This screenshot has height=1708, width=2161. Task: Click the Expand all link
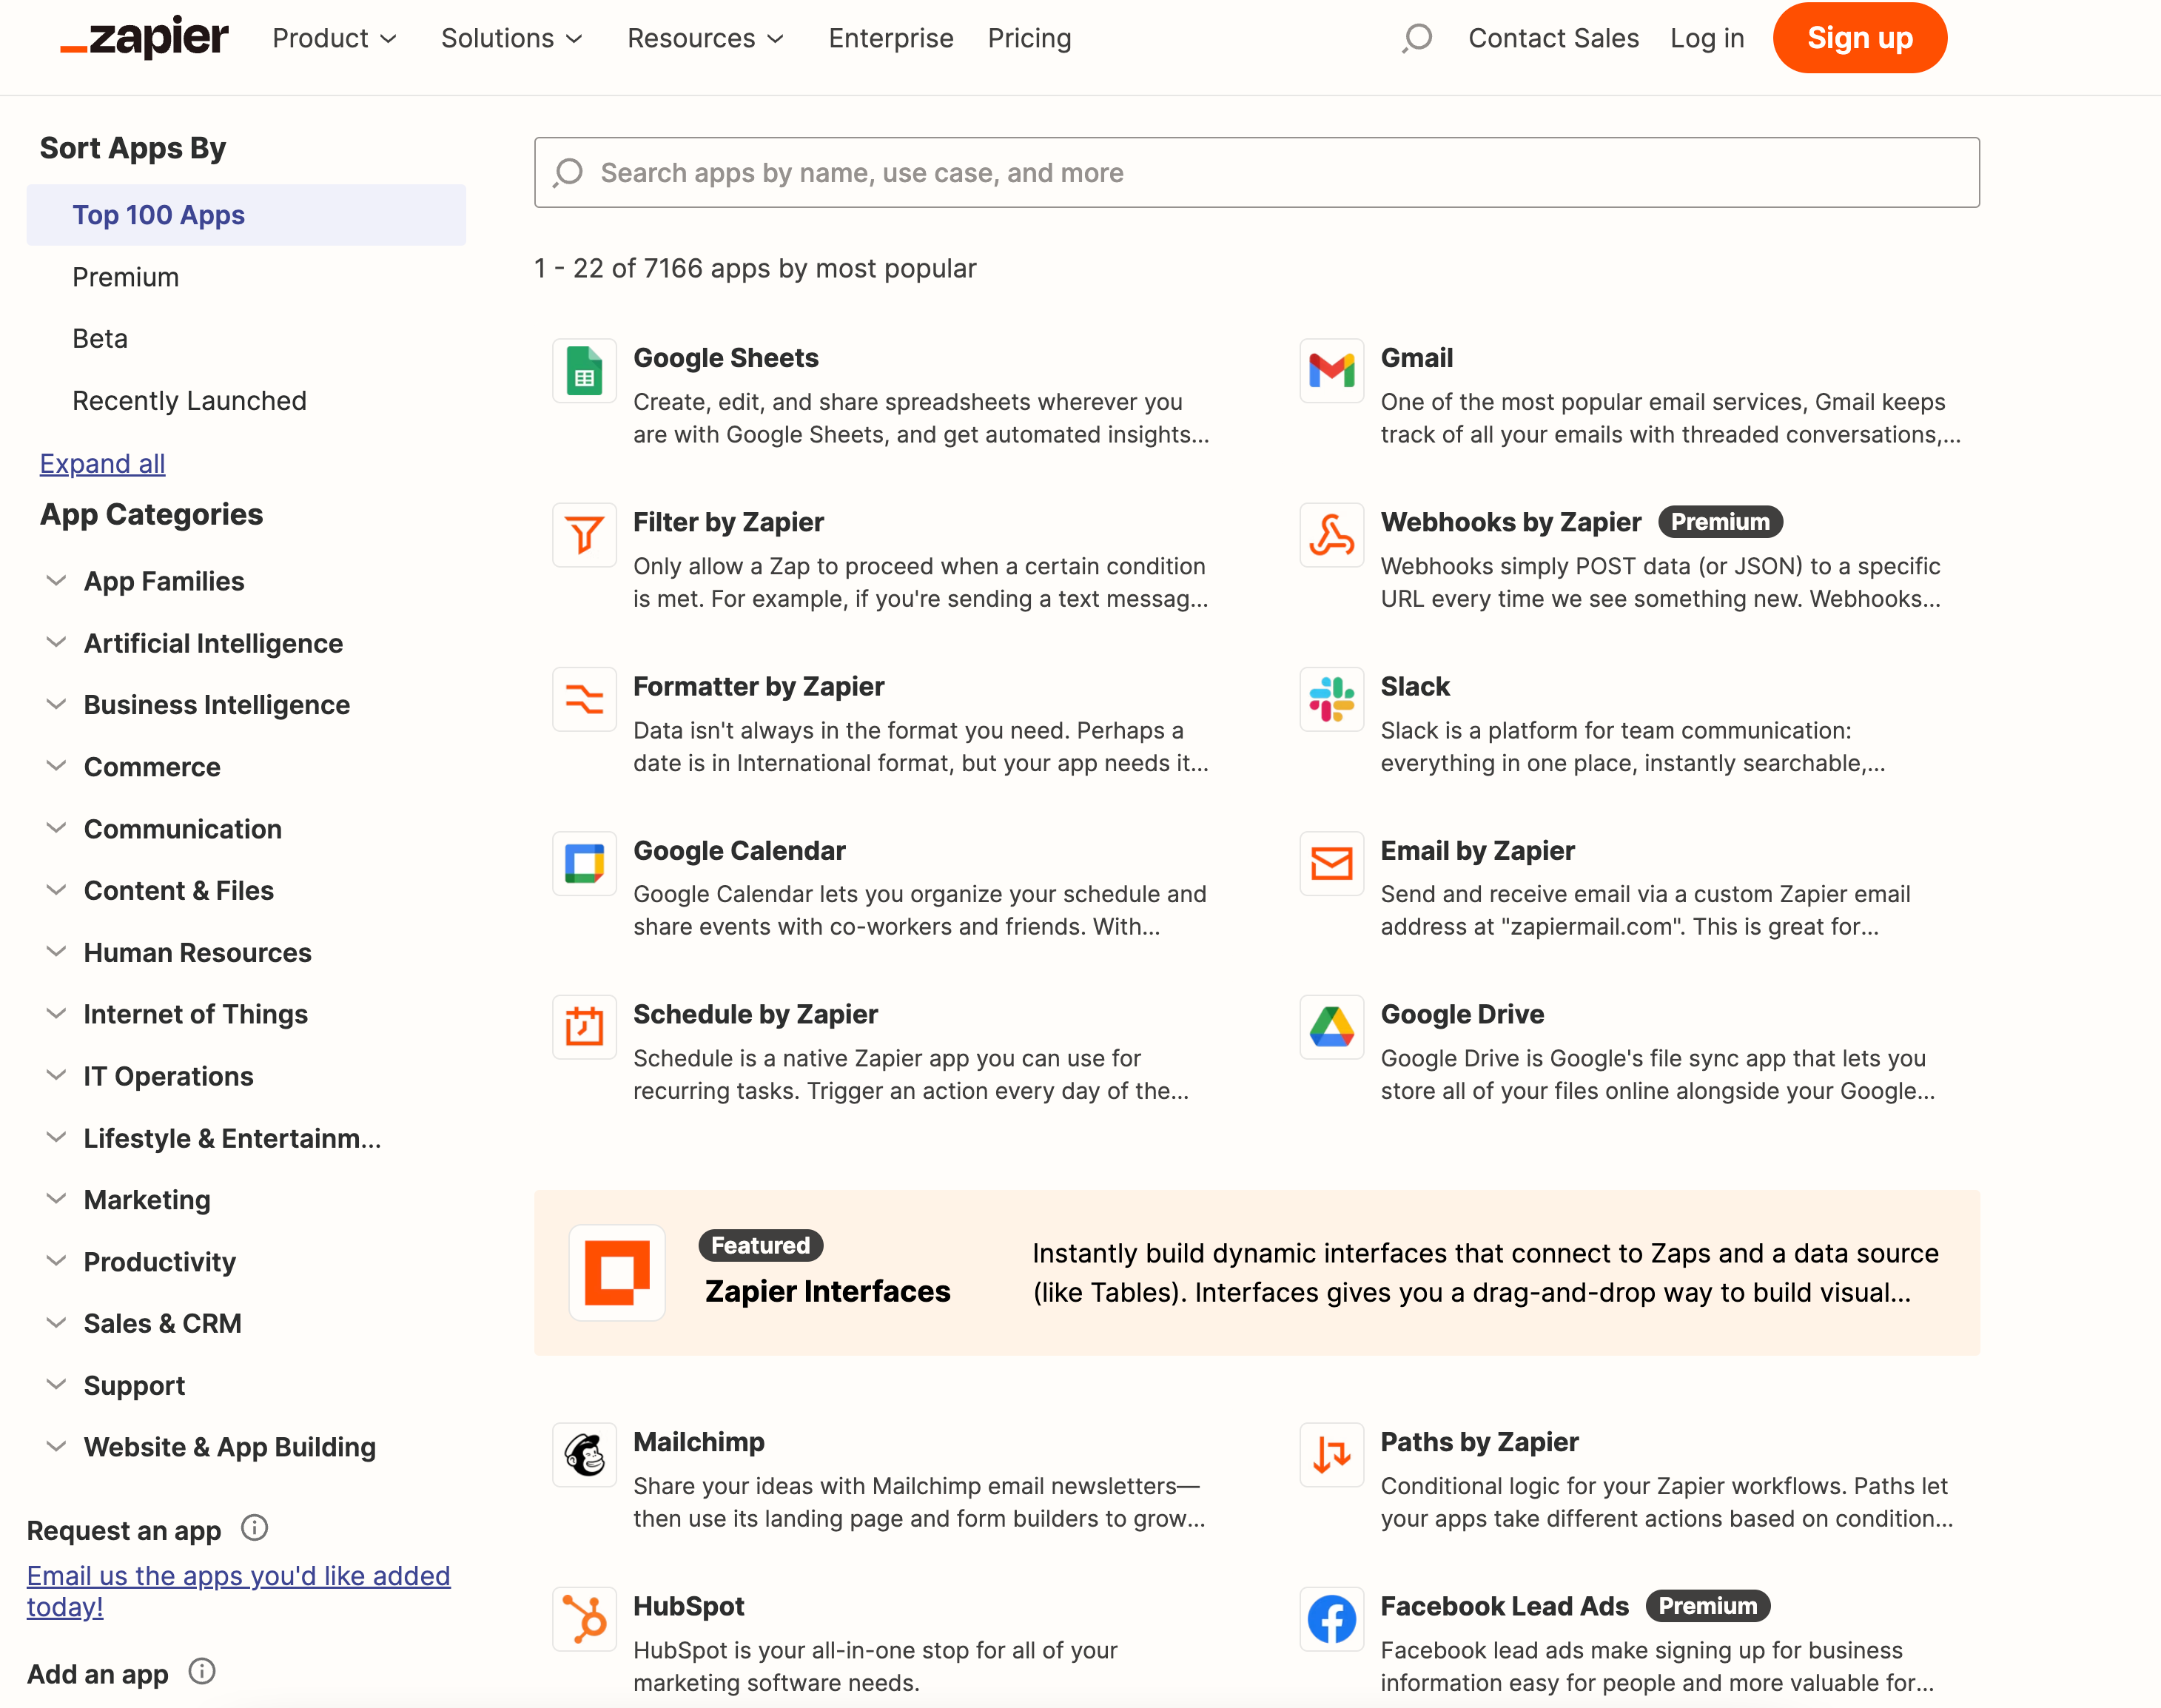click(102, 464)
